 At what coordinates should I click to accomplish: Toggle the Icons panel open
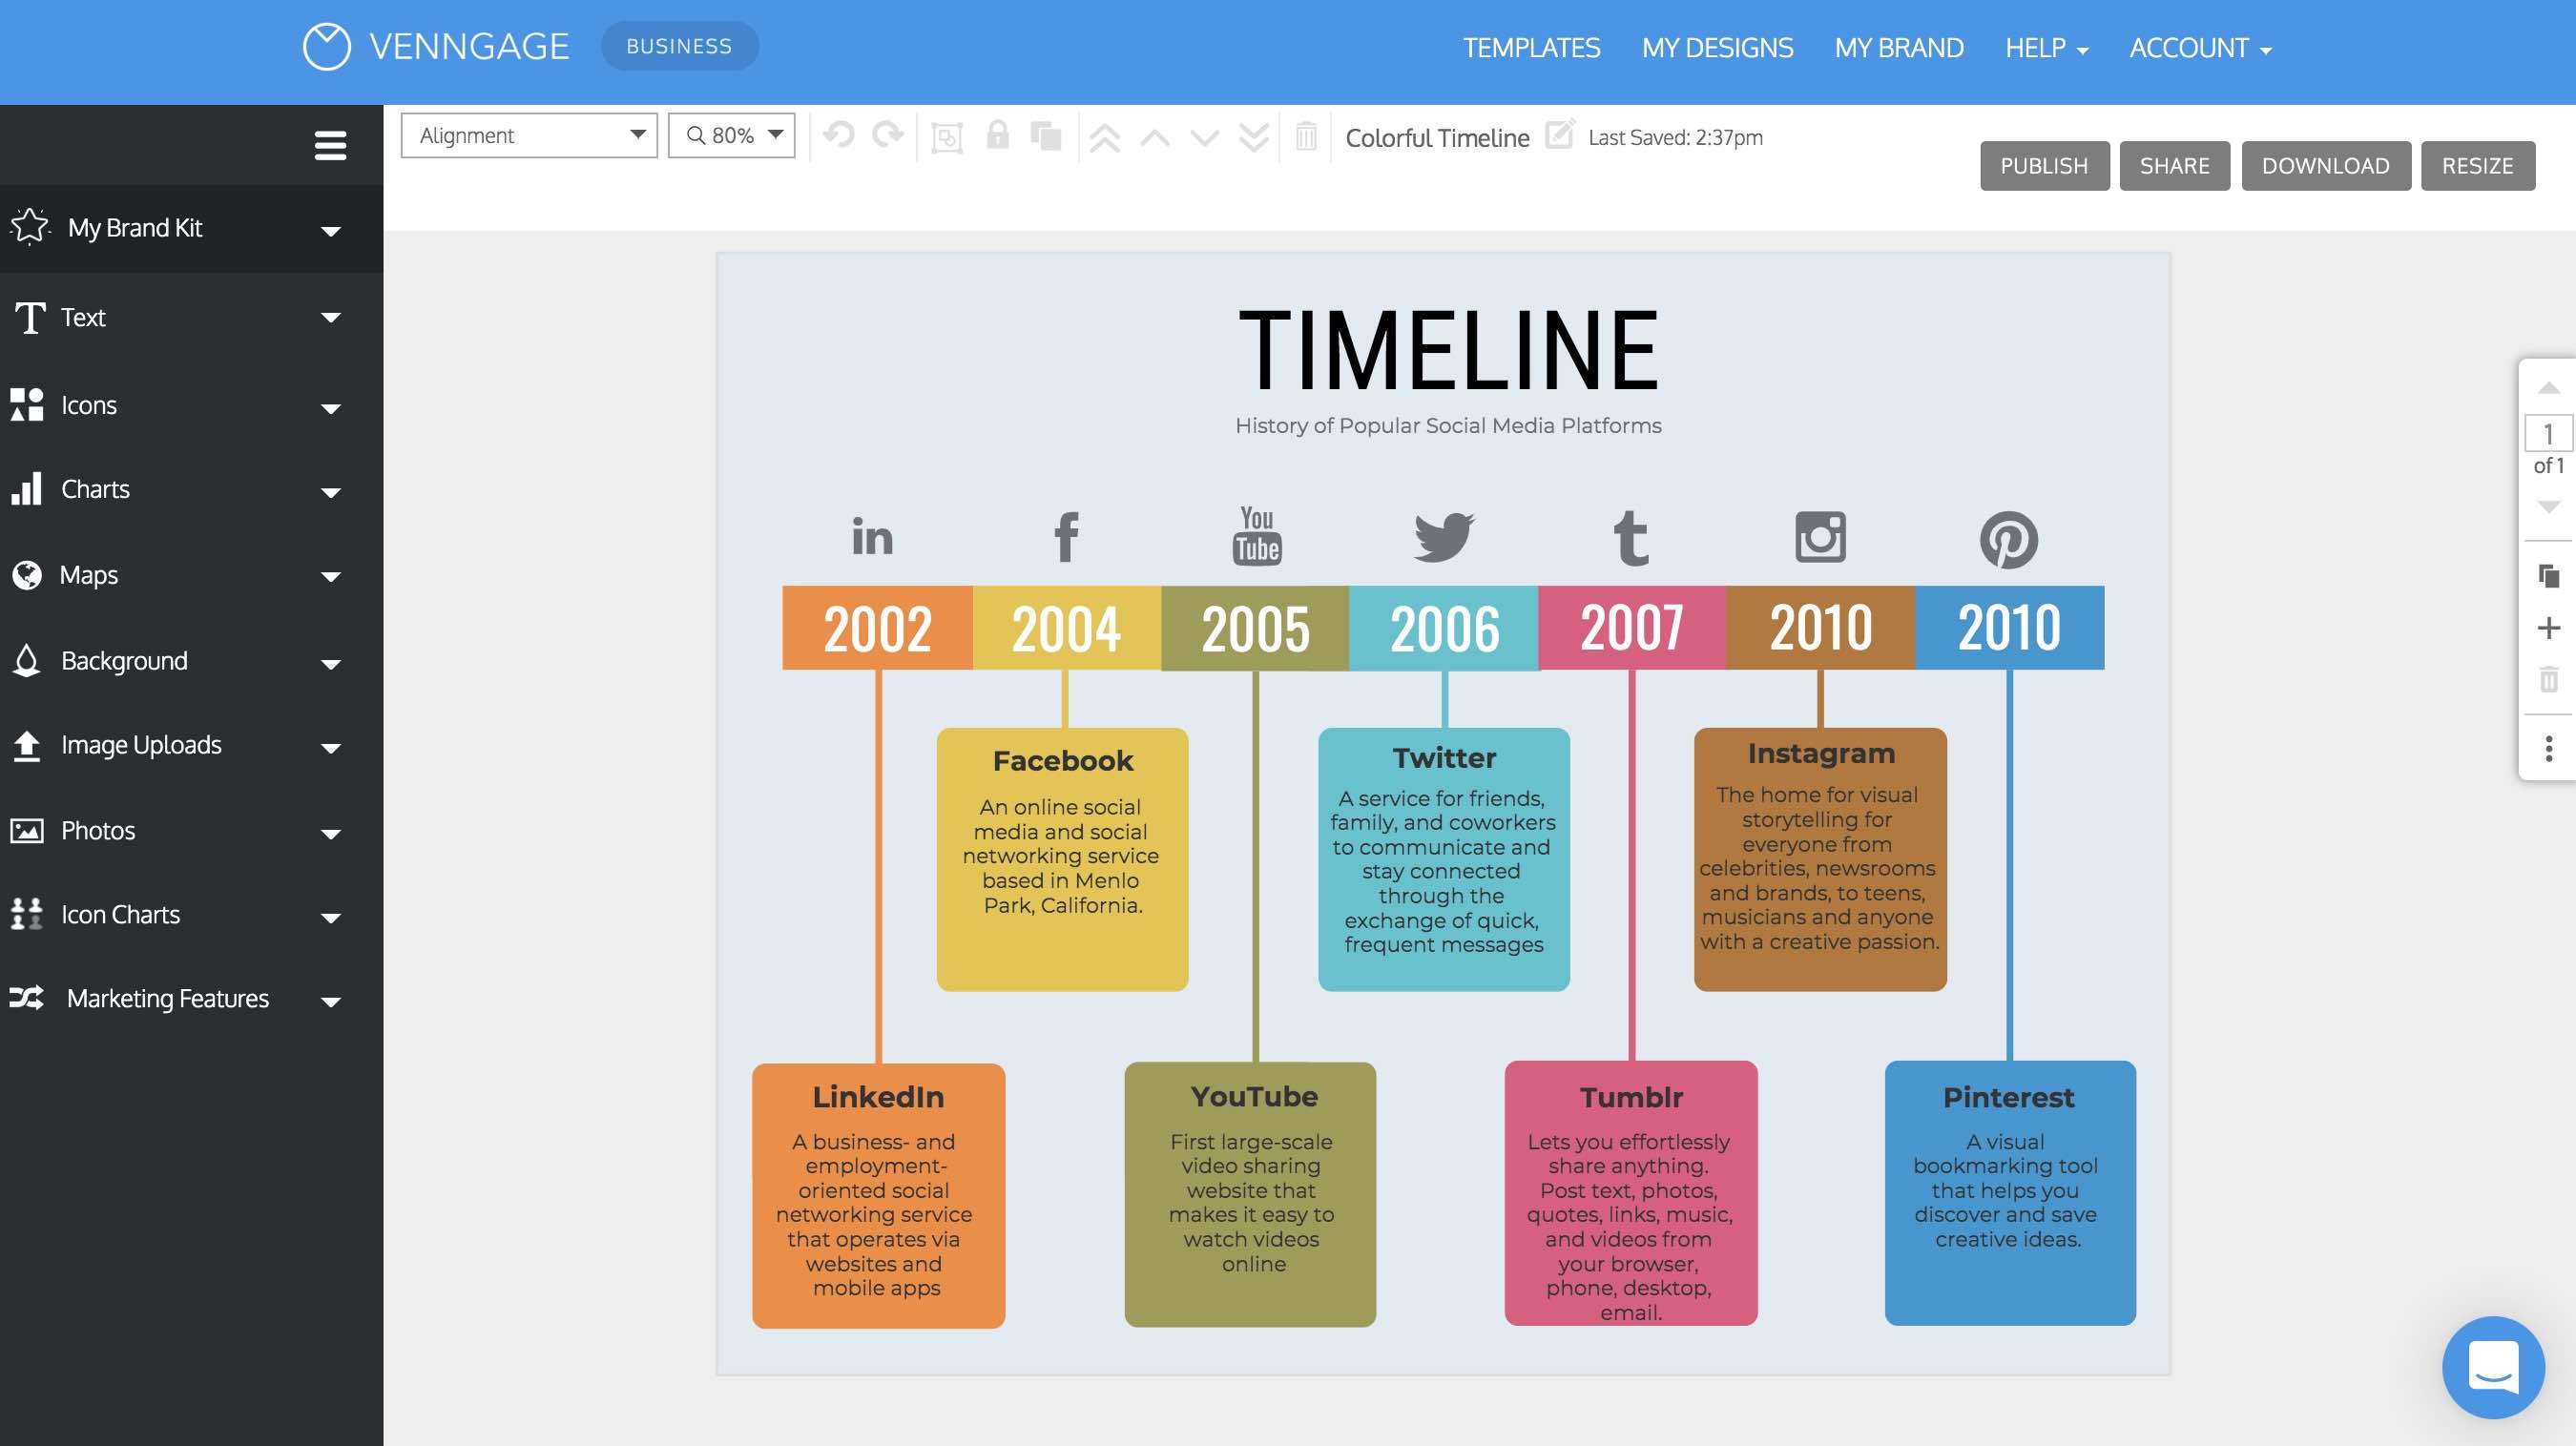pos(177,403)
